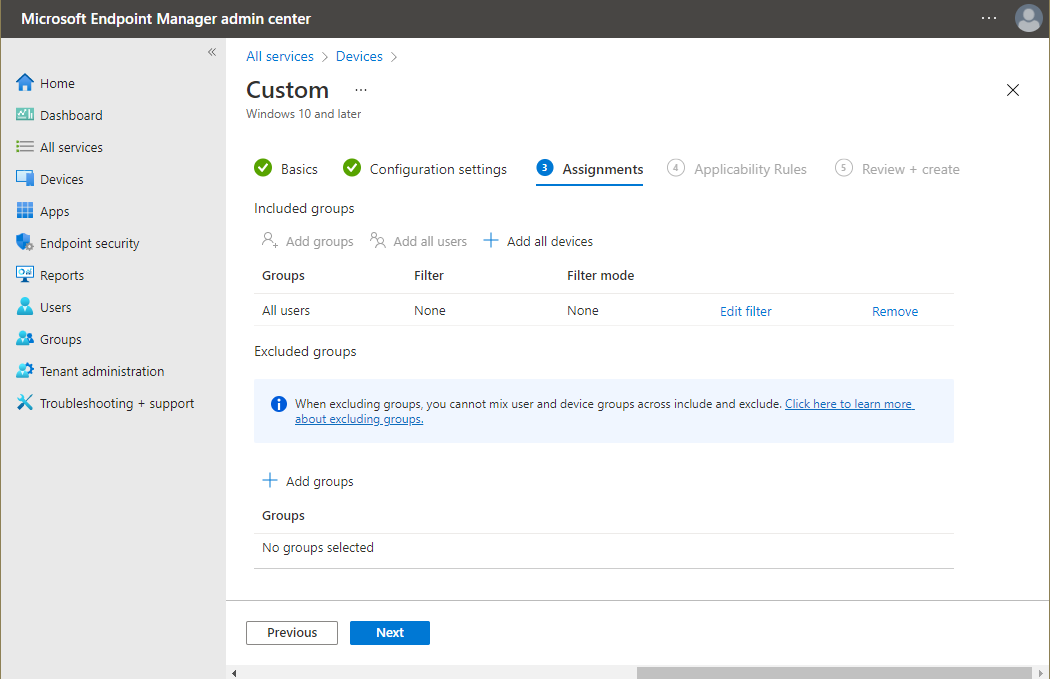Add groups under Excluded groups

click(x=307, y=481)
